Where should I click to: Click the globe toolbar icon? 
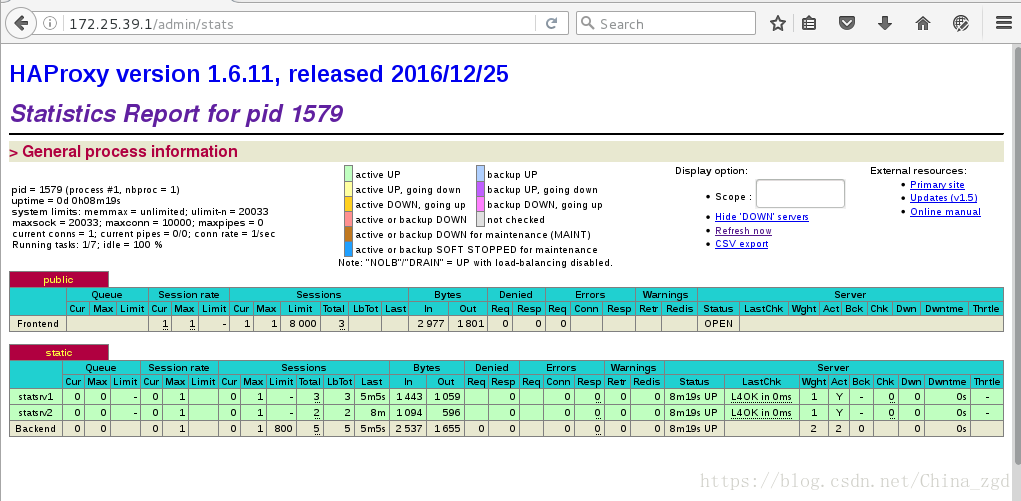tap(961, 23)
